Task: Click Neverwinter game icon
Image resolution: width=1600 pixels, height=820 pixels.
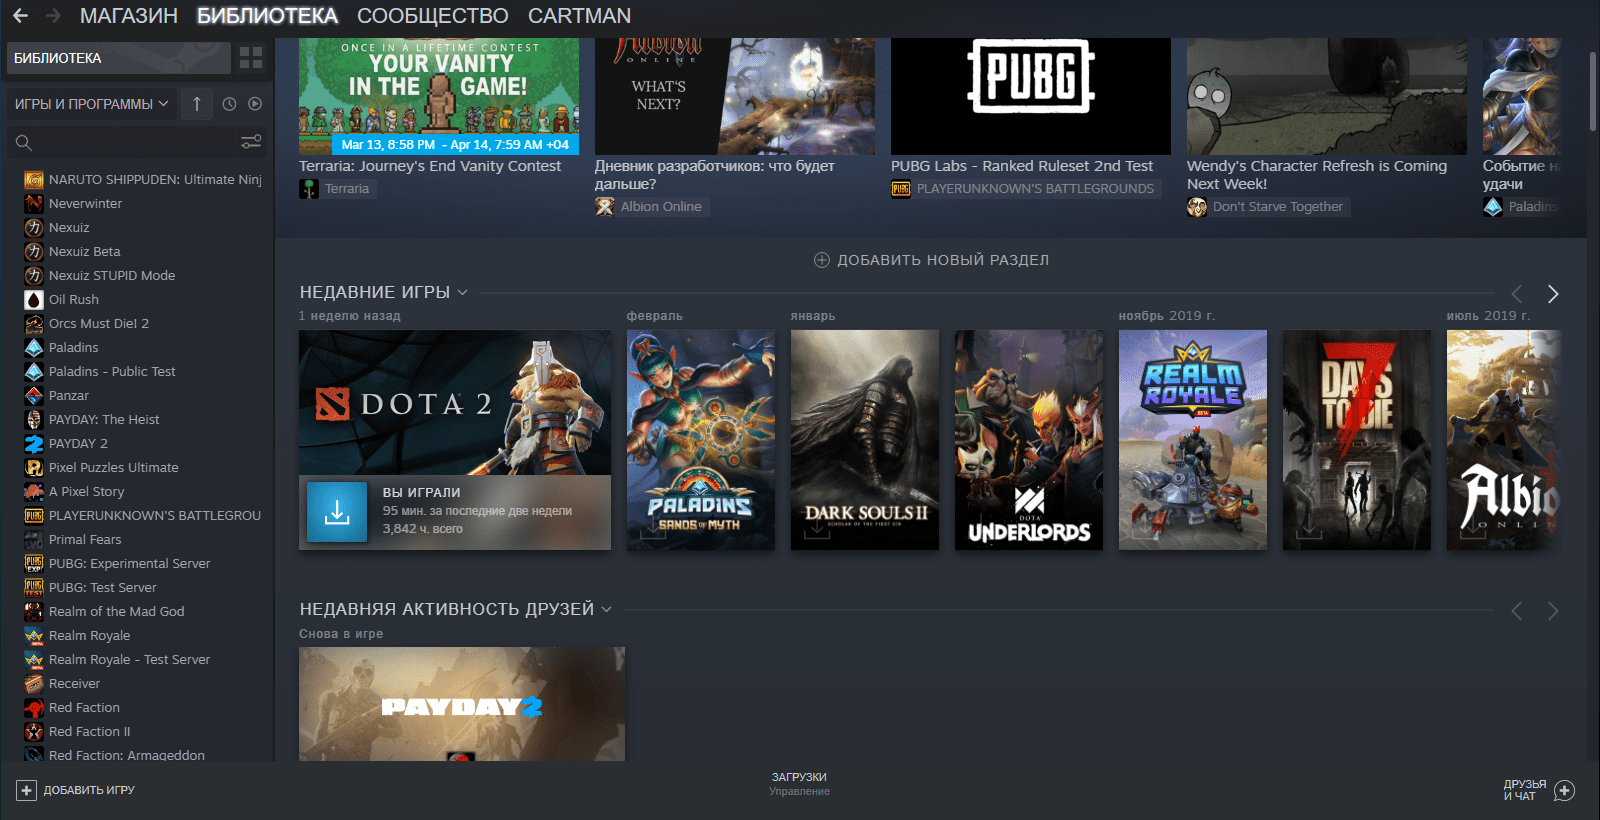Action: [x=34, y=204]
